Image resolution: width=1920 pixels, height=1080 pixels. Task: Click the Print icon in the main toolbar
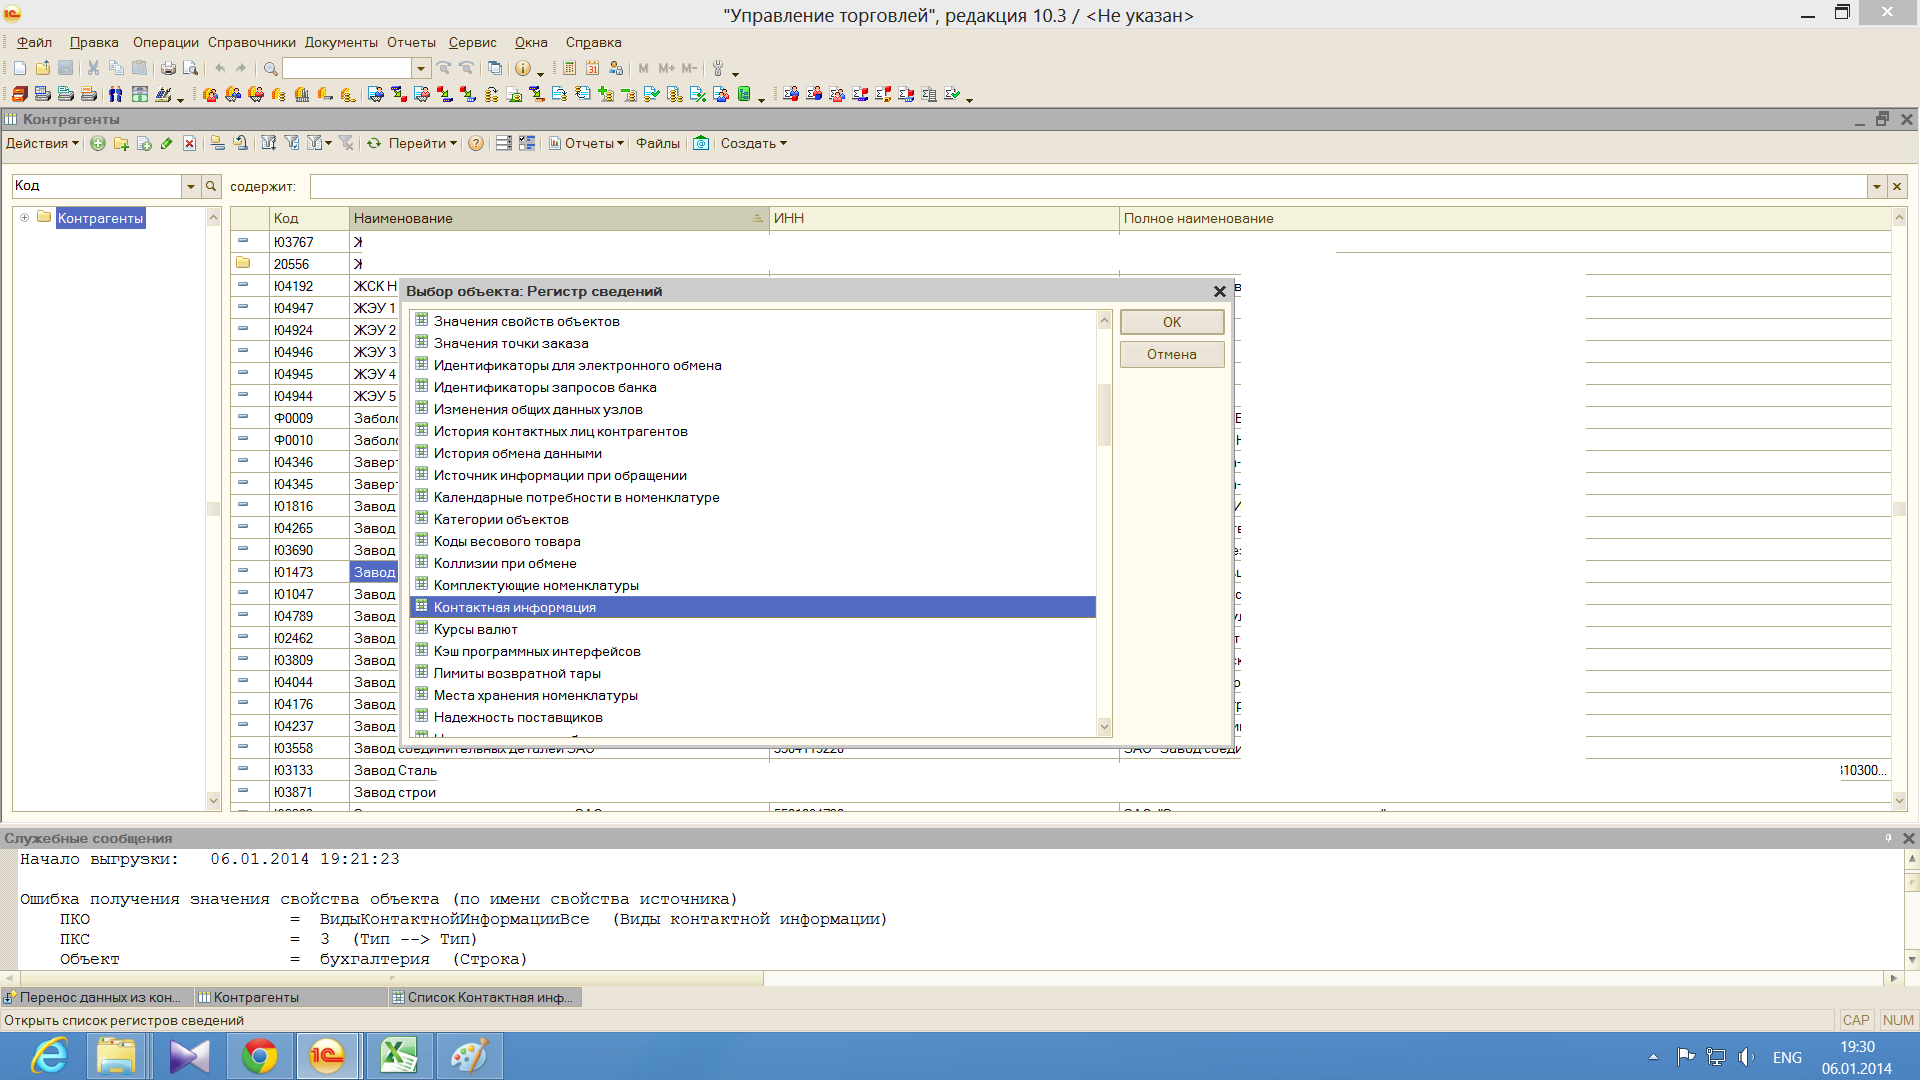tap(168, 68)
